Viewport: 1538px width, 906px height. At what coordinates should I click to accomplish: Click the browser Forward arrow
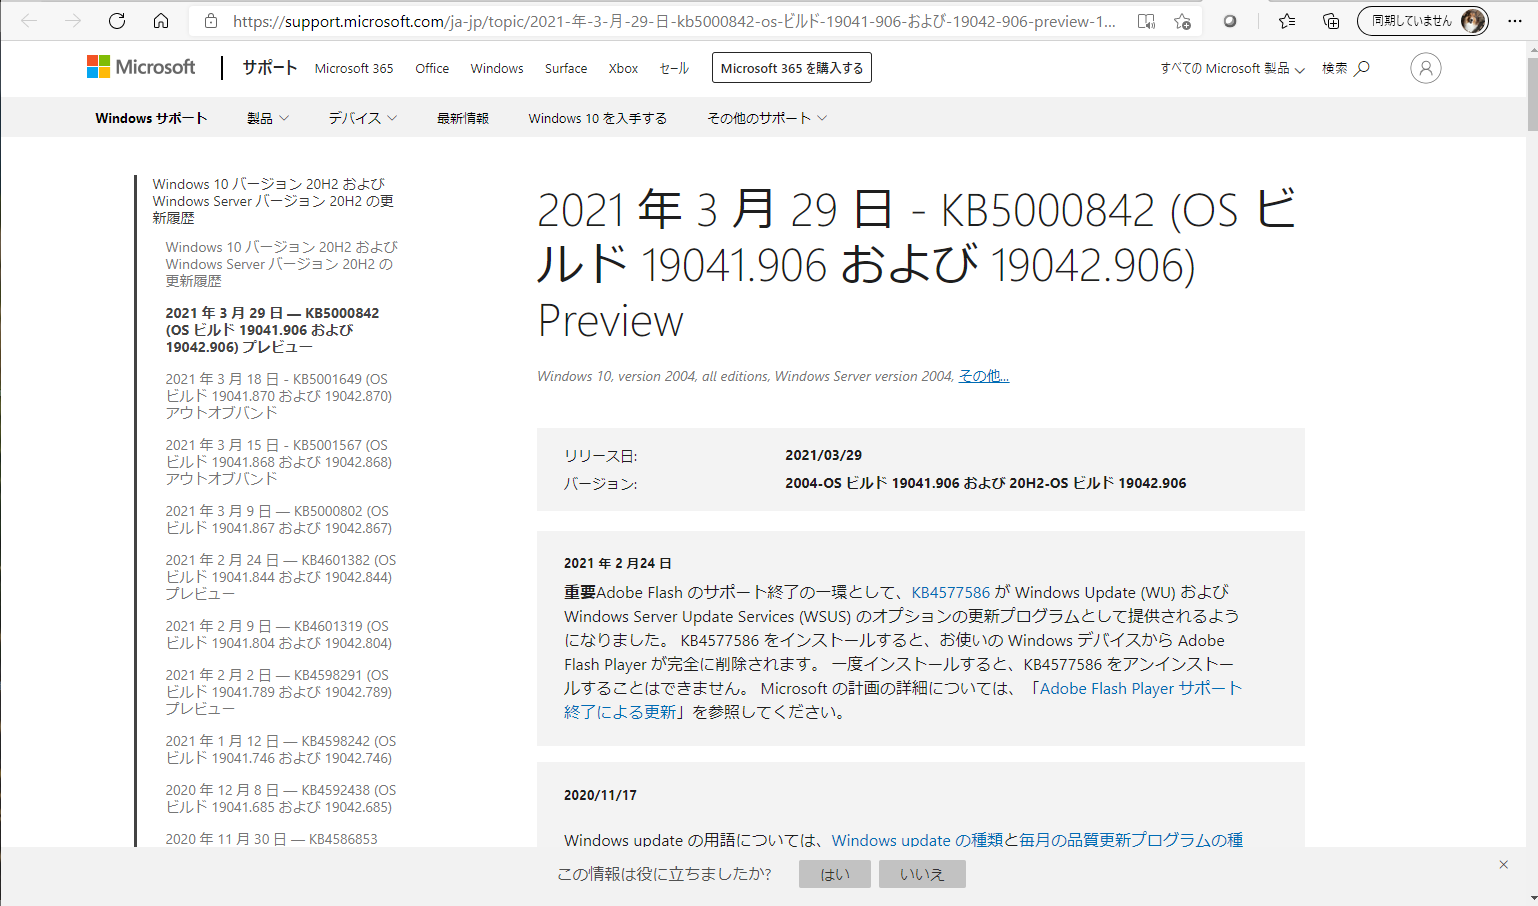73,21
